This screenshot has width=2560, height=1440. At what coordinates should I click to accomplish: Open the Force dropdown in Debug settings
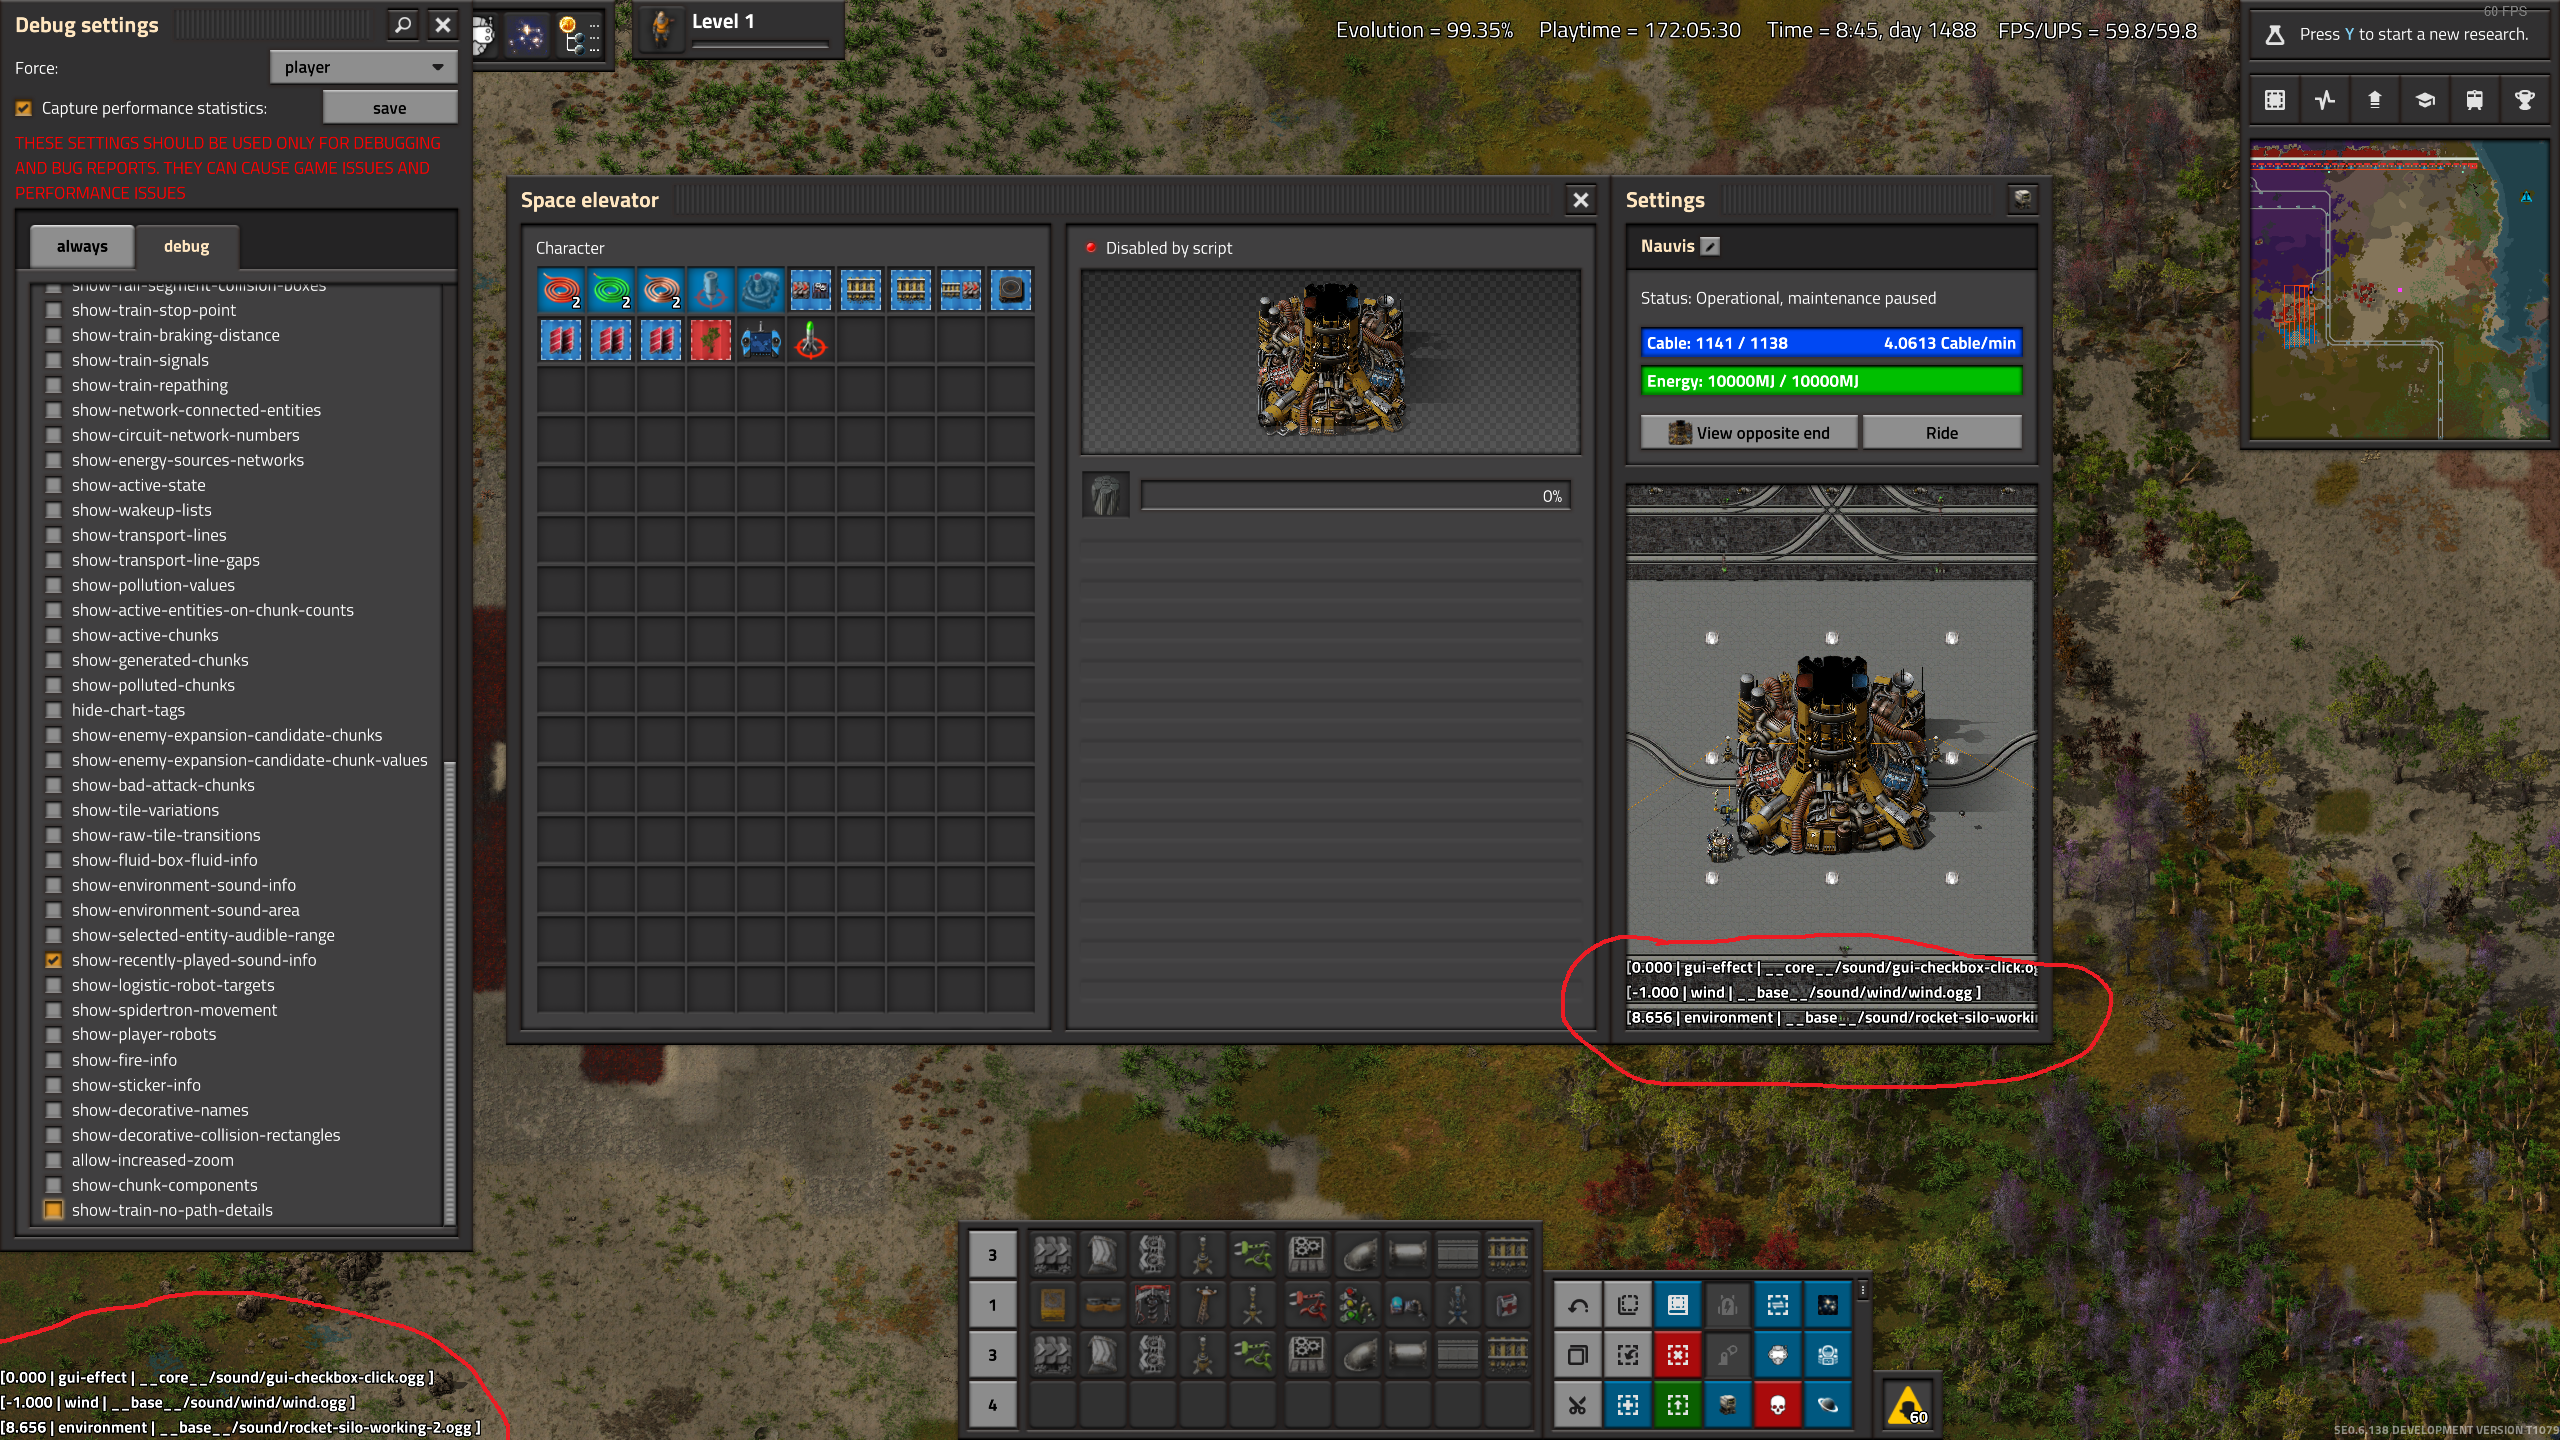coord(360,67)
